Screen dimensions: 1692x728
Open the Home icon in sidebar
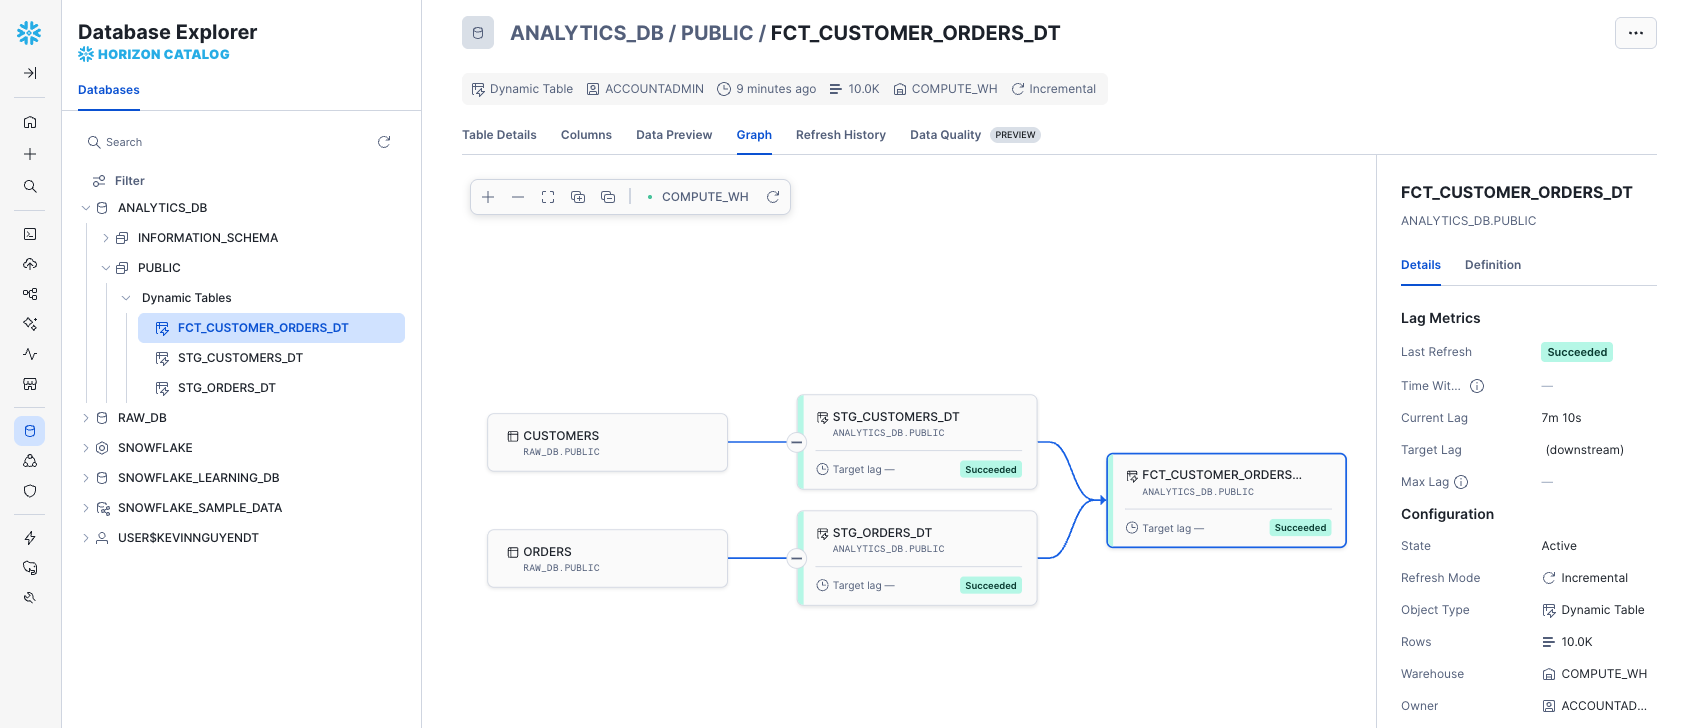coord(30,122)
